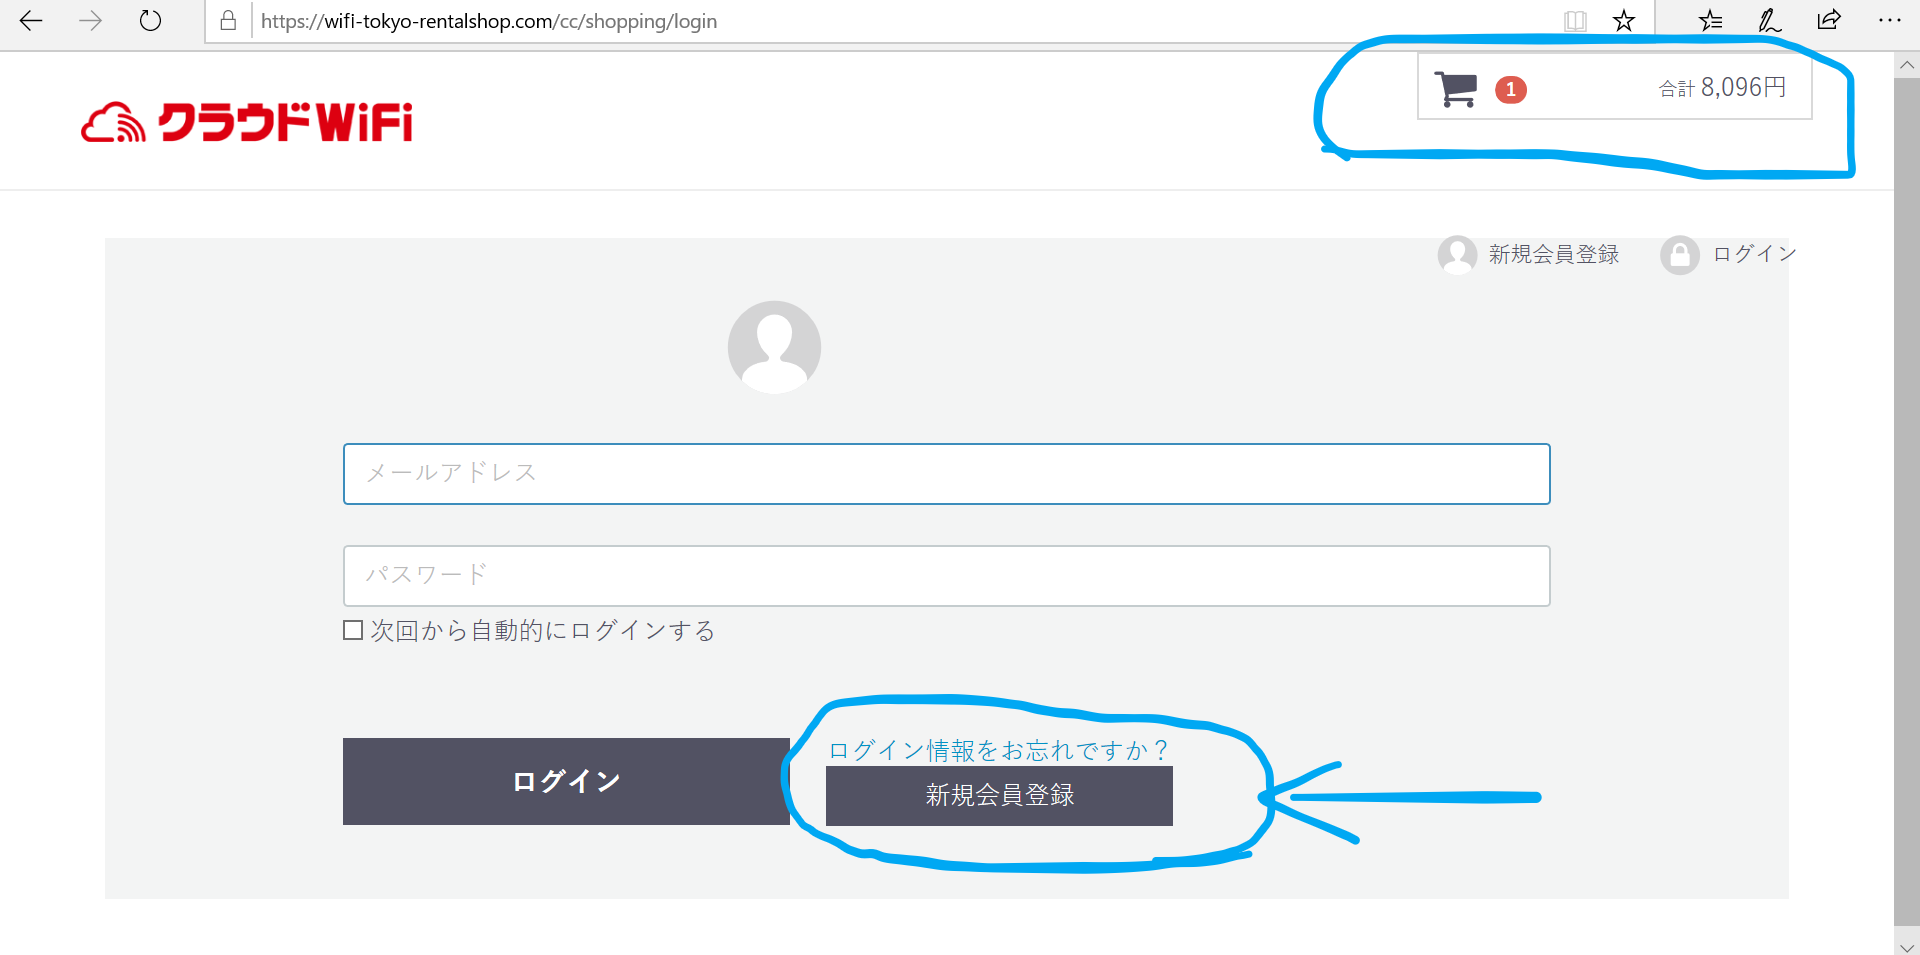1920x955 pixels.
Task: Focus the メールアドレス input field
Action: pyautogui.click(x=946, y=474)
